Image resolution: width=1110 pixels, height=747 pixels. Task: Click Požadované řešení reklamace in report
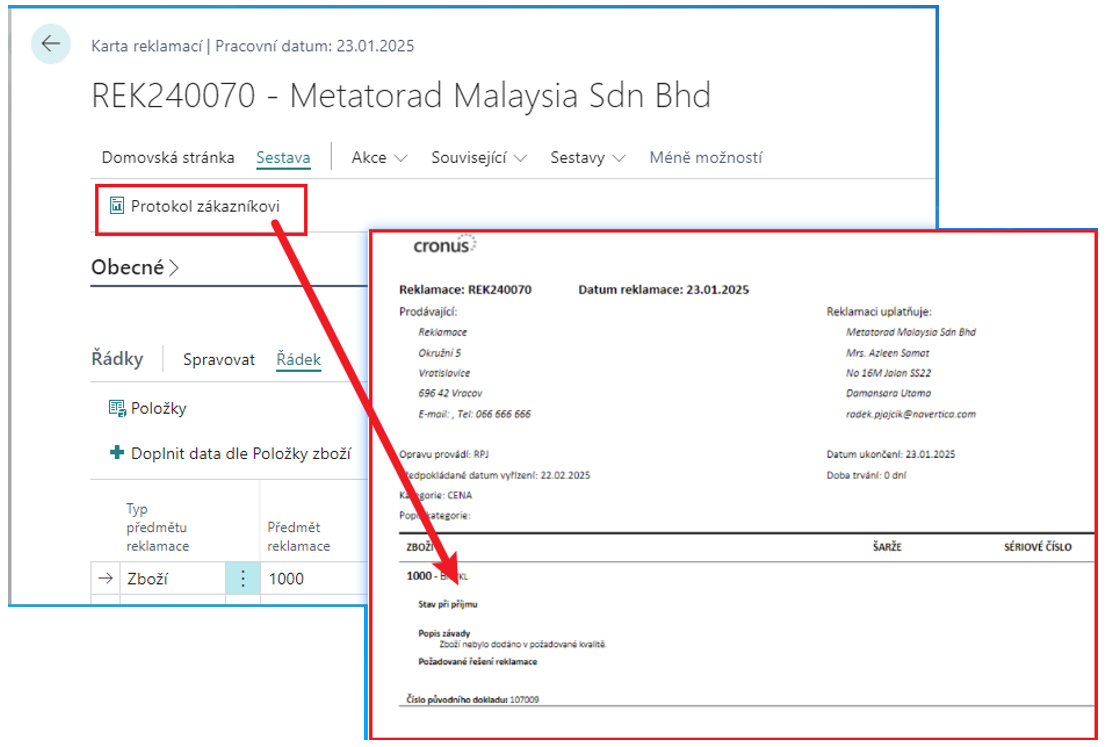478,662
